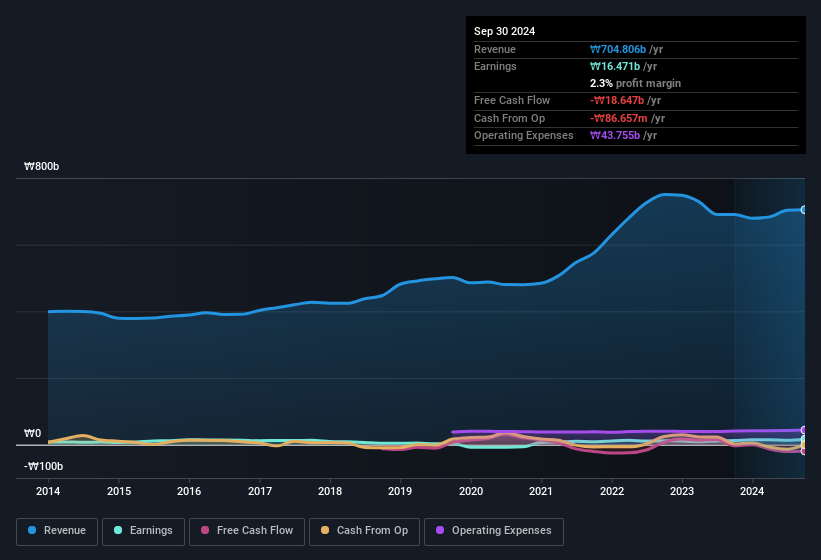Viewport: 821px width, 560px height.
Task: Click the Operating Expenses label in tooltip
Action: click(524, 135)
